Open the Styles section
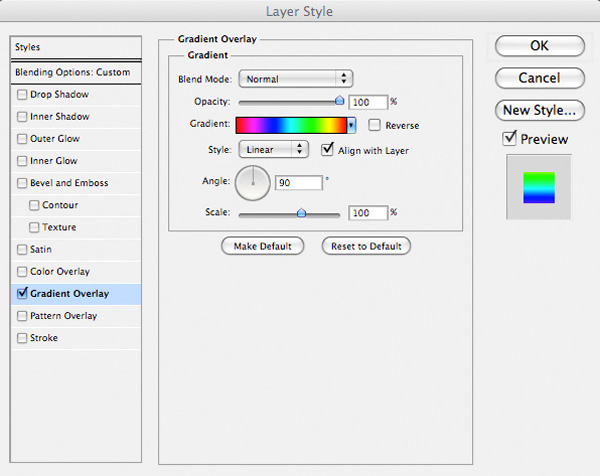Image resolution: width=600 pixels, height=476 pixels. (x=76, y=47)
